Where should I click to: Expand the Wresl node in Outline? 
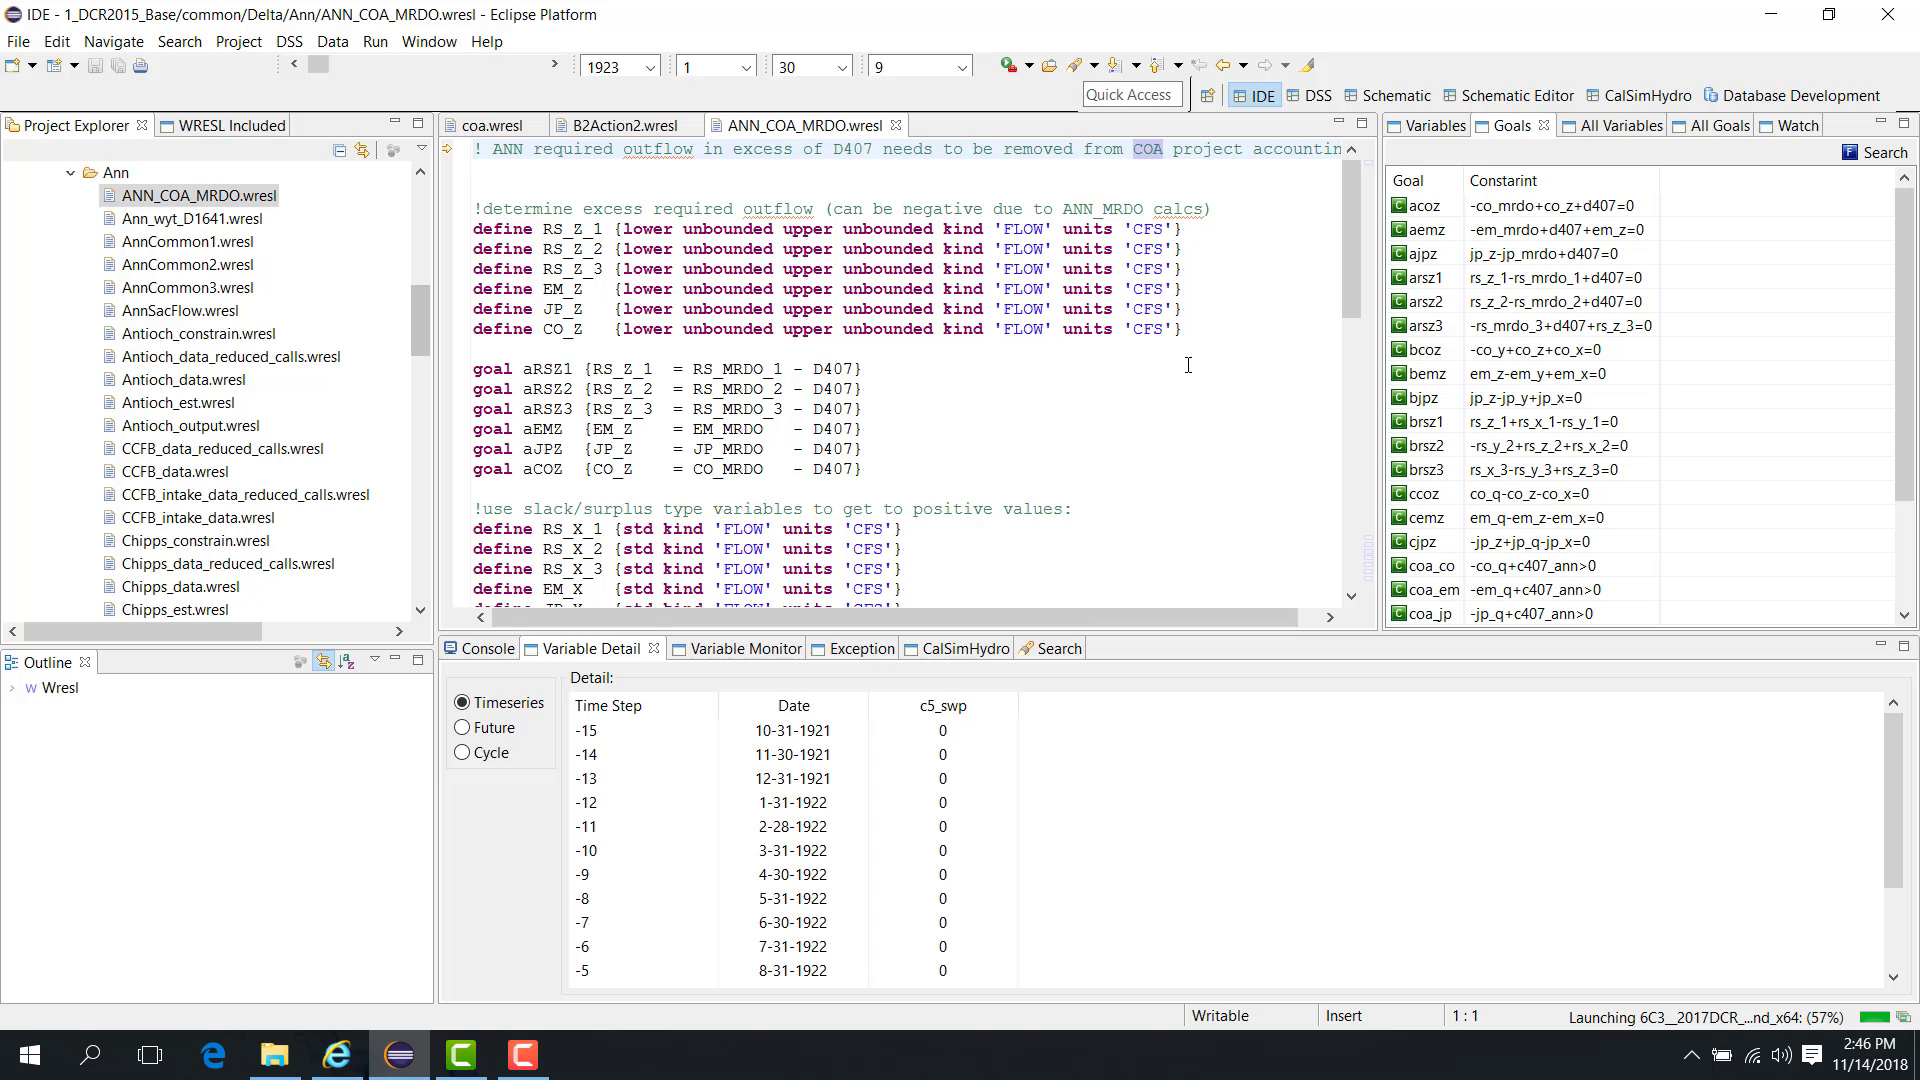pos(12,688)
